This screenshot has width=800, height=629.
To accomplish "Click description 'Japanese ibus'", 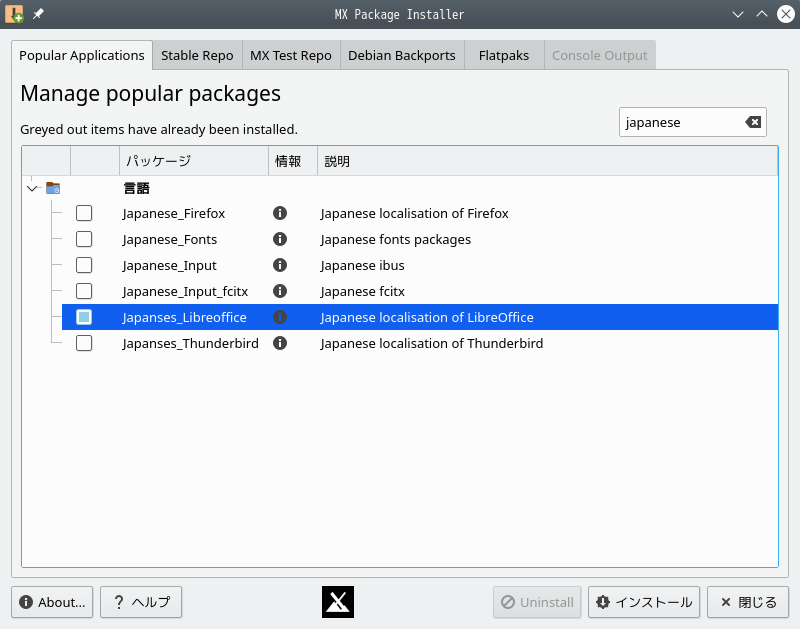I will point(362,265).
